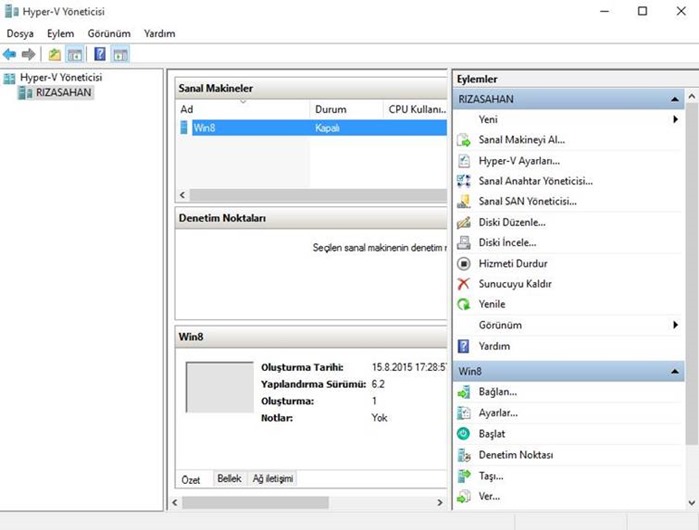Click the Hizmeti Durdur stop icon
Image resolution: width=699 pixels, height=530 pixels.
(464, 263)
